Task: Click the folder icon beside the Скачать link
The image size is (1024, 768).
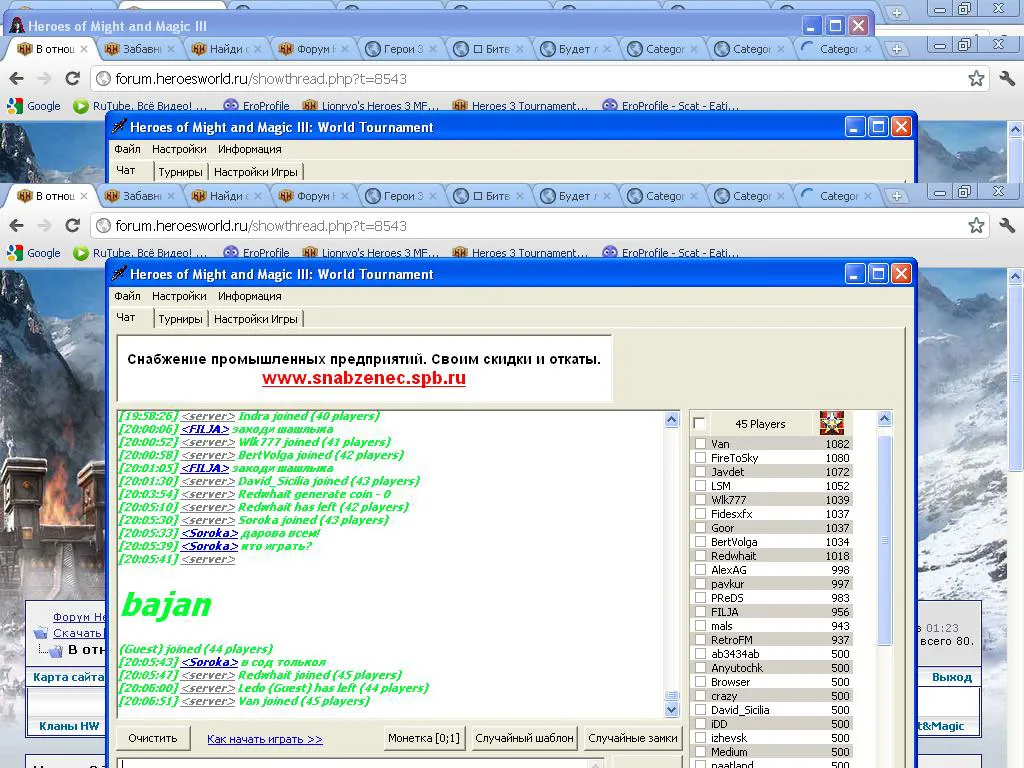Action: [41, 633]
